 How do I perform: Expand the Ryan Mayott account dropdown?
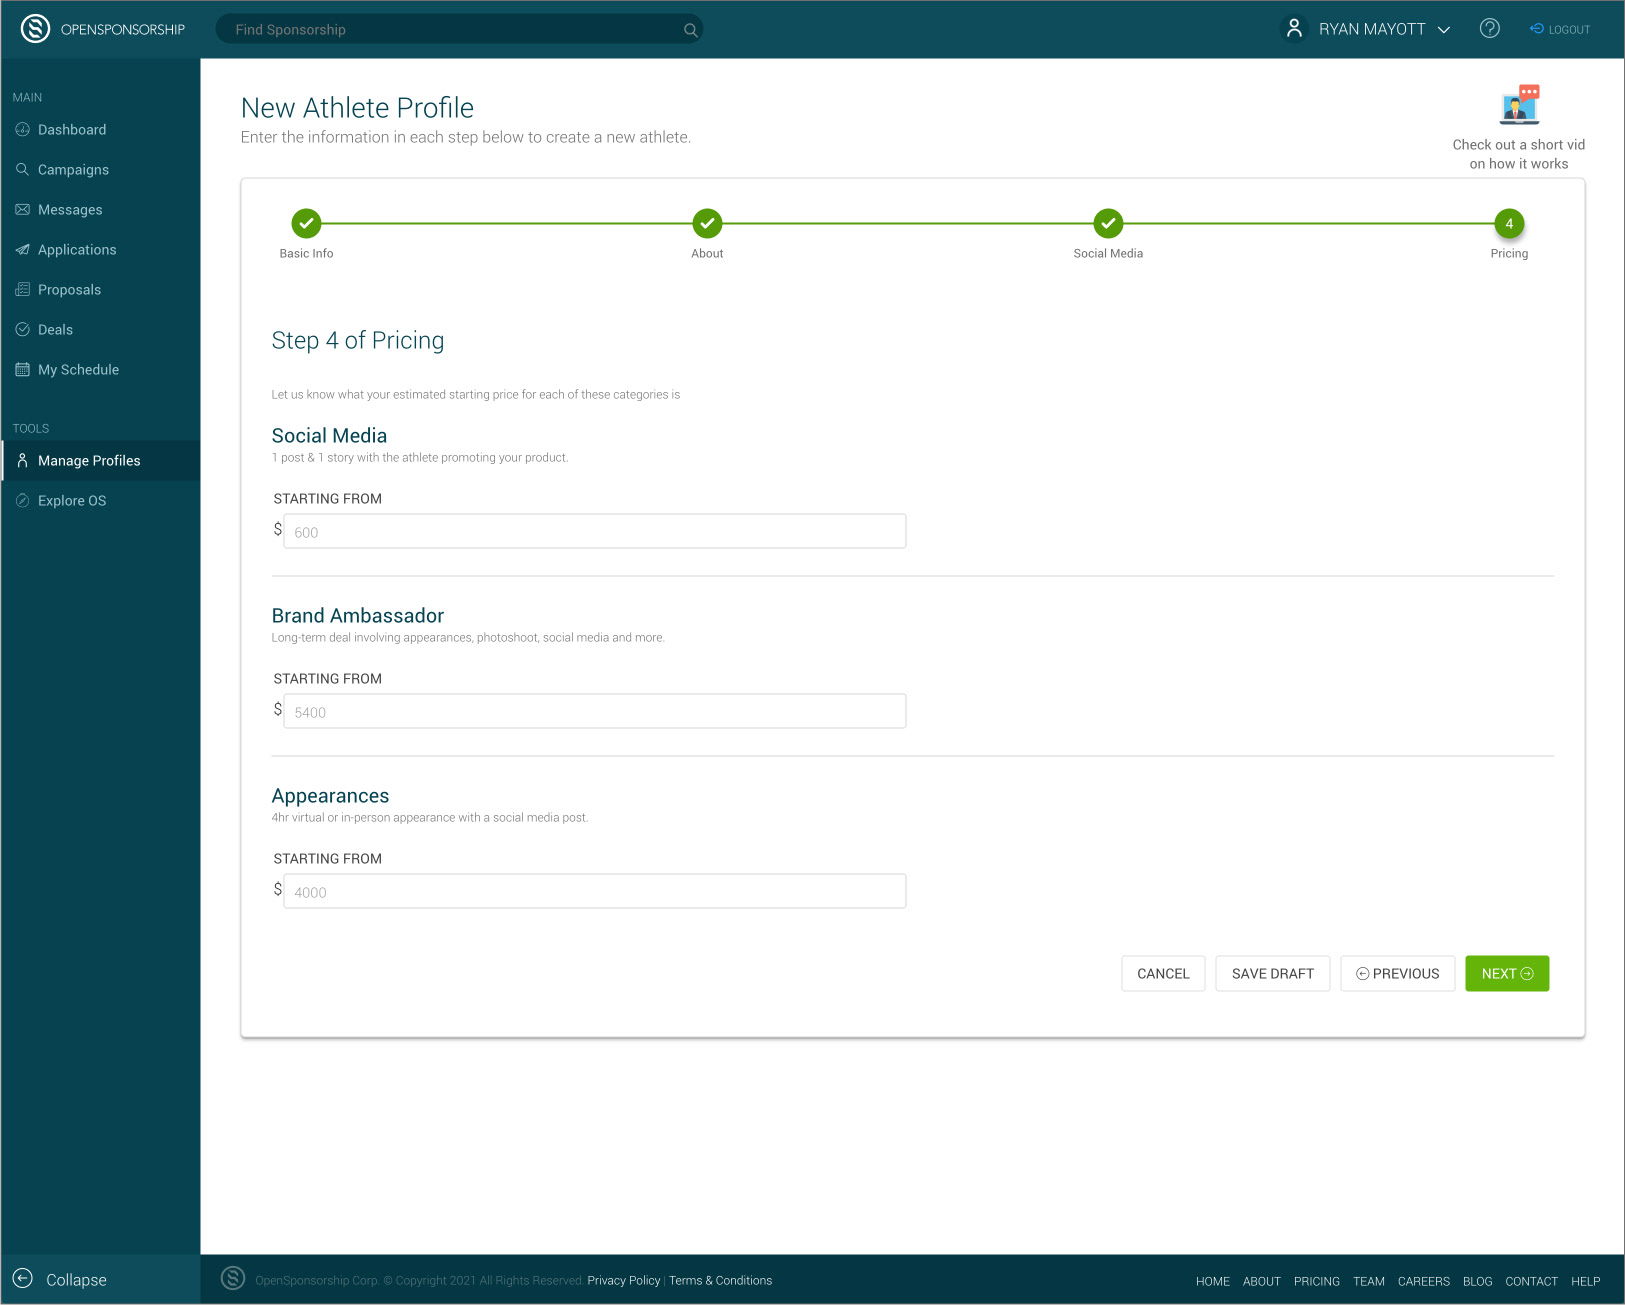(x=1444, y=30)
